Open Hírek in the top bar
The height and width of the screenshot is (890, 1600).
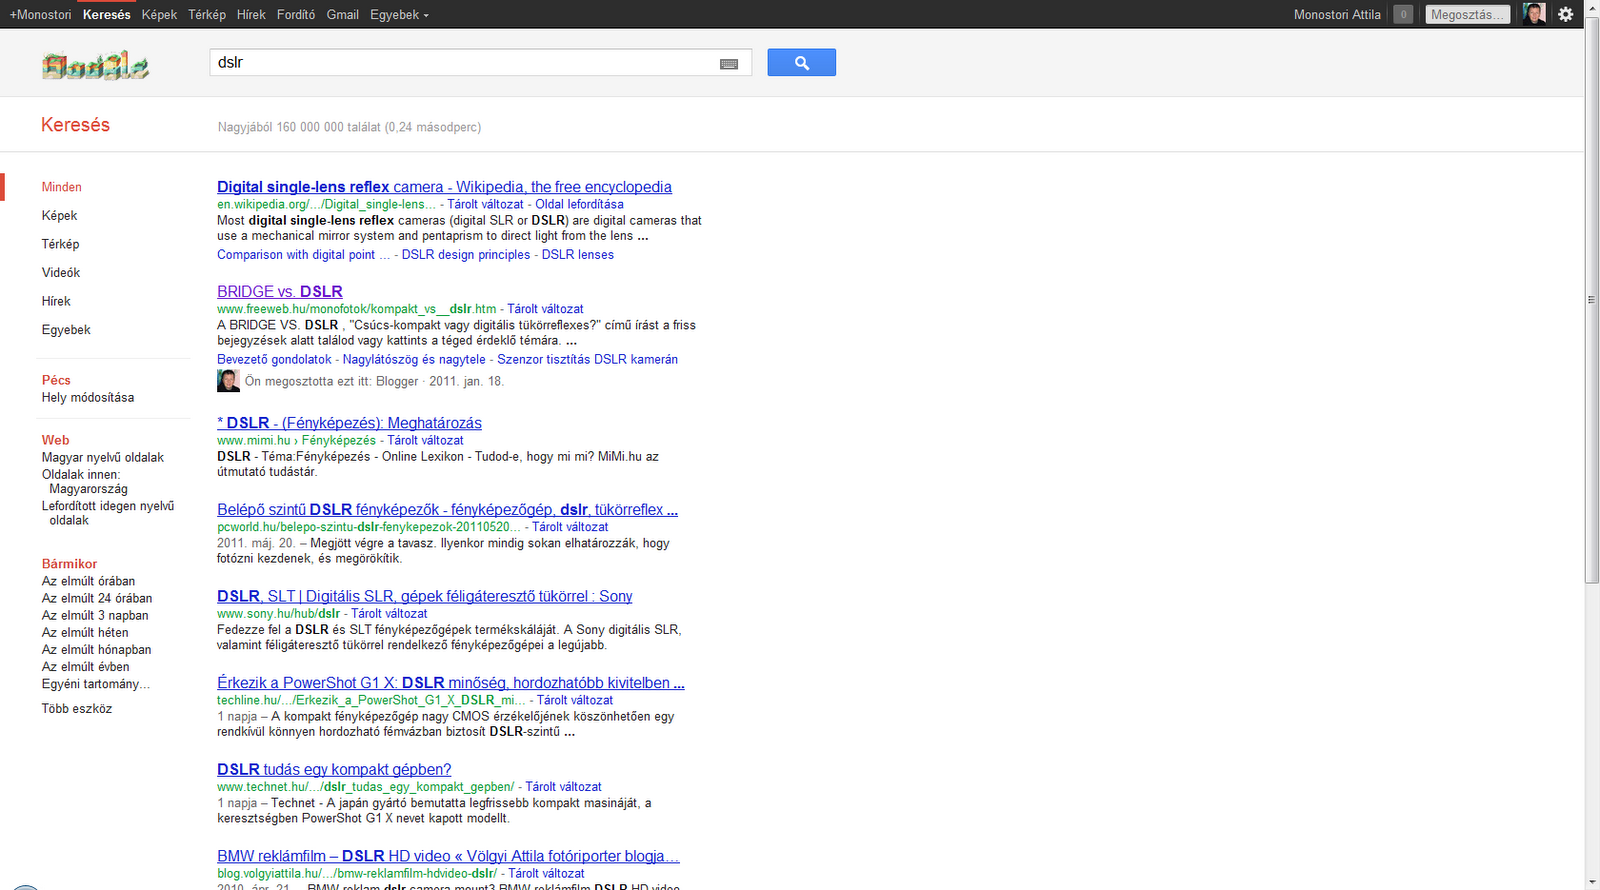coord(251,14)
